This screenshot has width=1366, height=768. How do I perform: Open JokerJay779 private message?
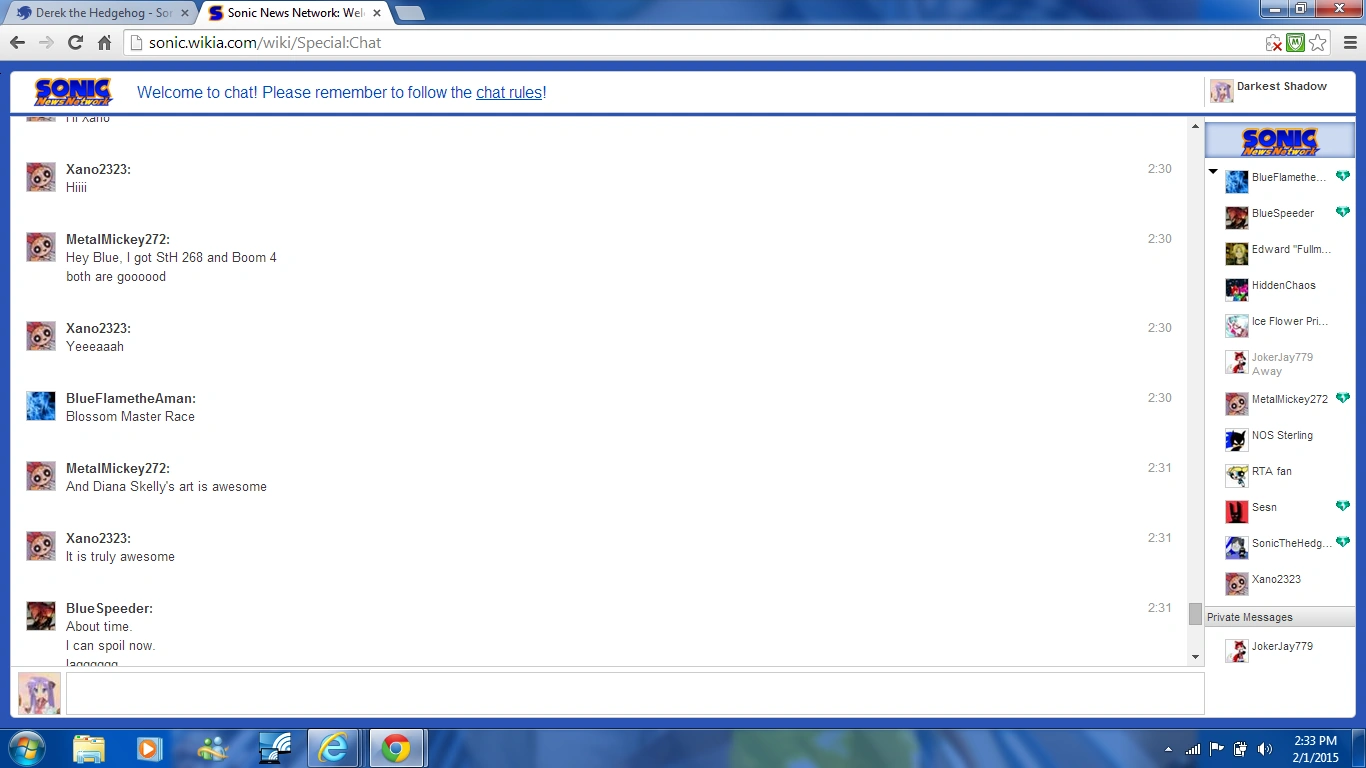1280,647
